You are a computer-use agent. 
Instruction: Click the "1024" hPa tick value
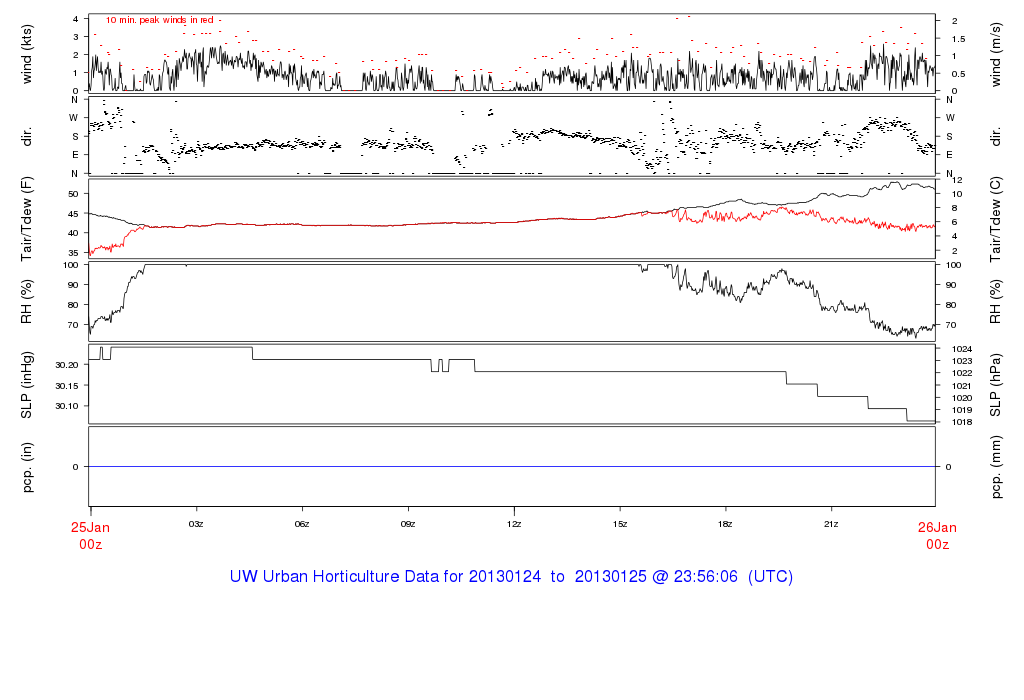(962, 349)
